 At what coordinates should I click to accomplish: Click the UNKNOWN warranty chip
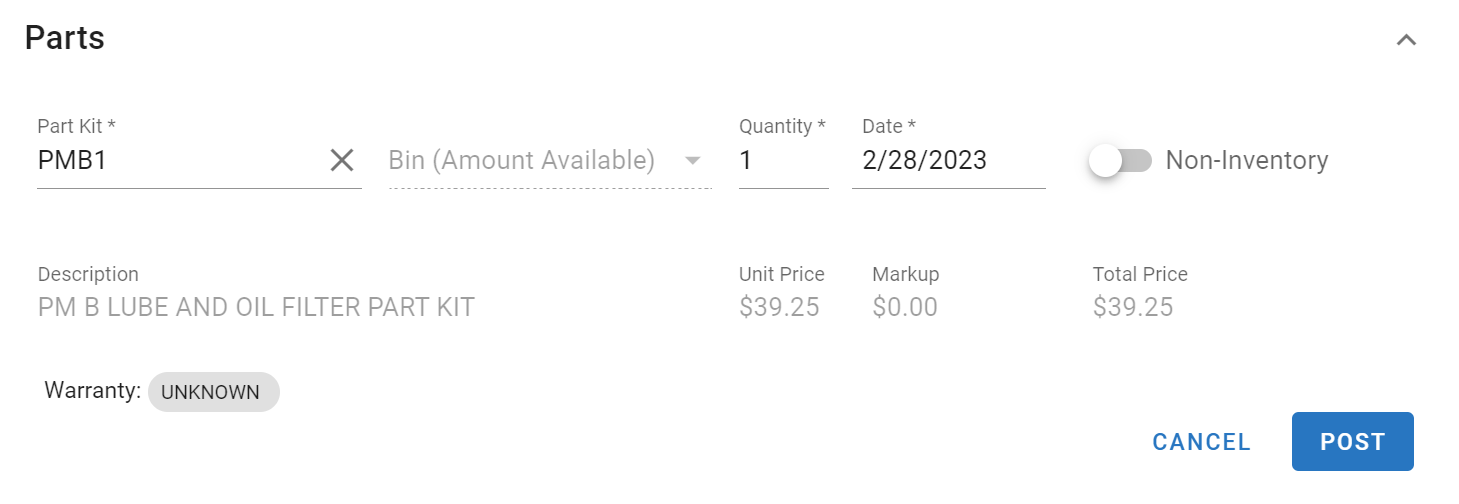tap(213, 392)
